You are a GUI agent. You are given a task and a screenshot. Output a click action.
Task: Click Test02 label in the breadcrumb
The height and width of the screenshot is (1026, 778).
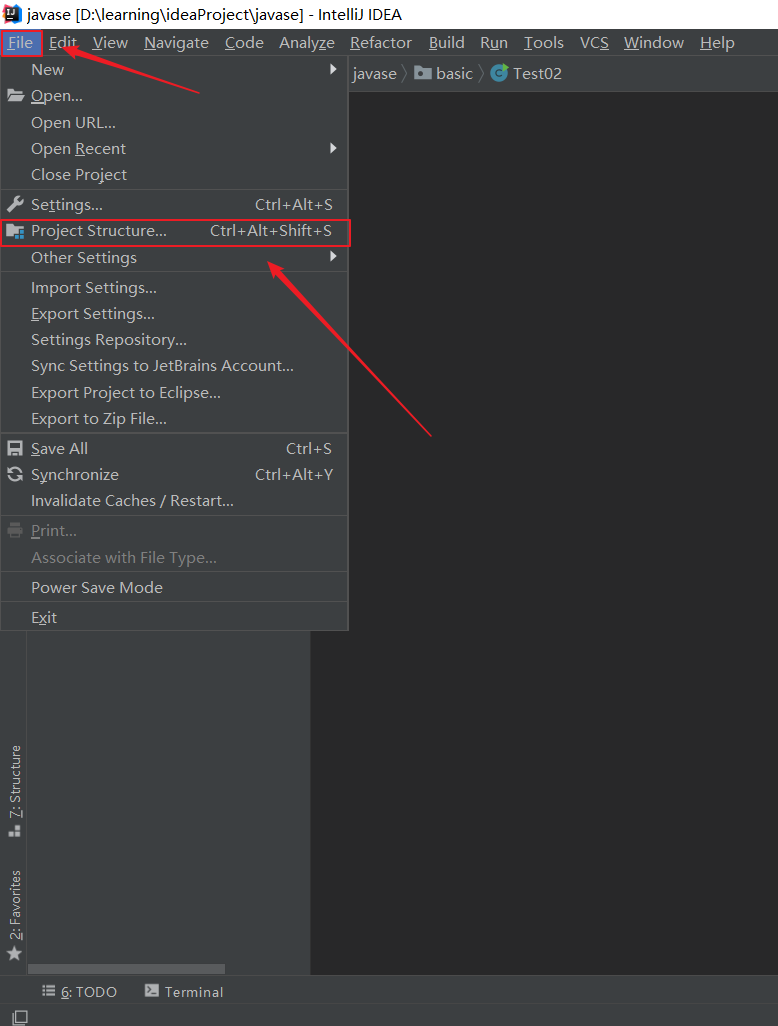pos(537,73)
